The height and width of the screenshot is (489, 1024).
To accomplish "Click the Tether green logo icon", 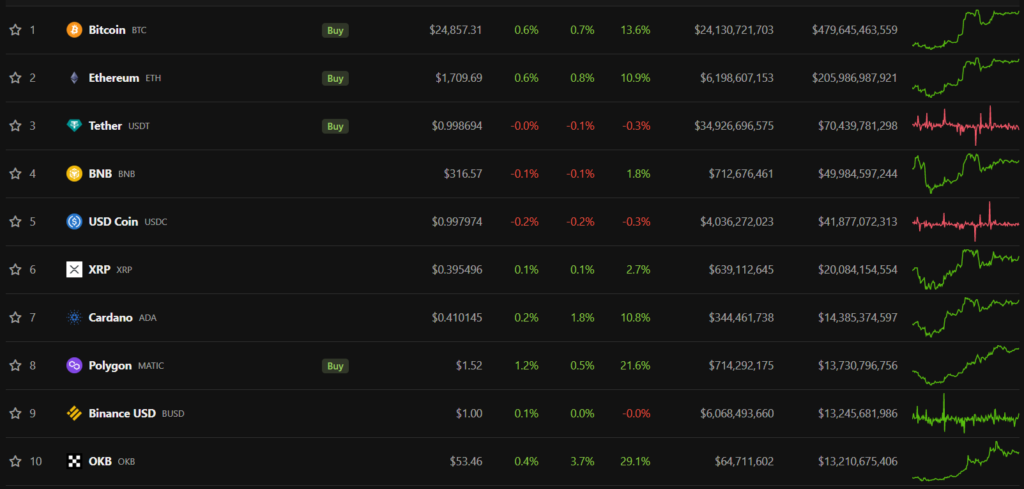I will tap(74, 126).
